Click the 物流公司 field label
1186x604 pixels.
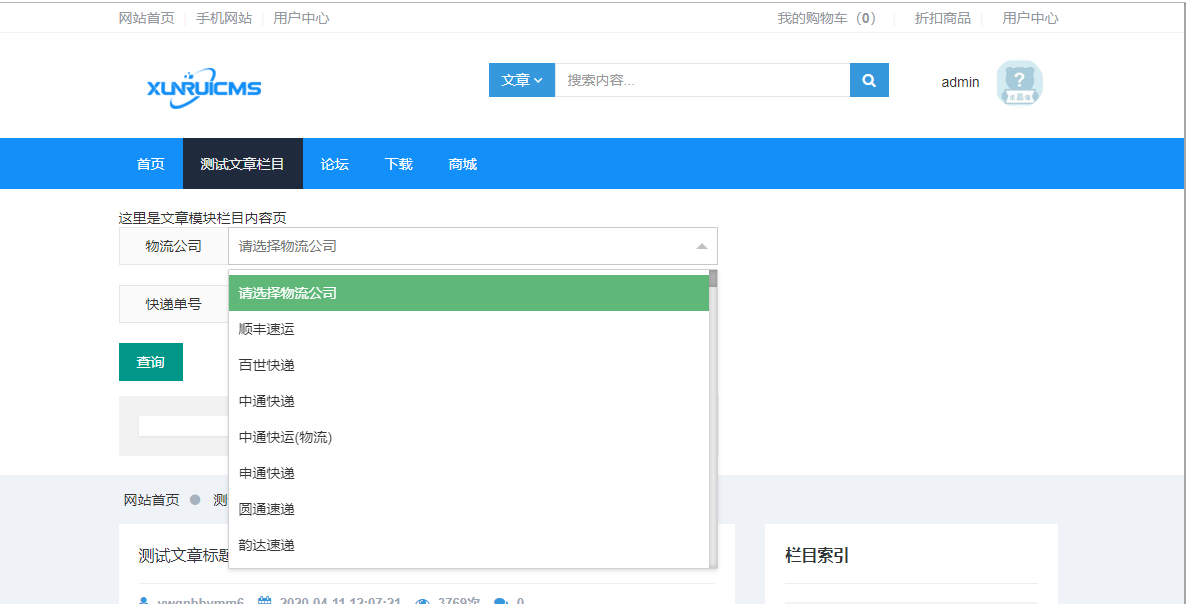(174, 246)
